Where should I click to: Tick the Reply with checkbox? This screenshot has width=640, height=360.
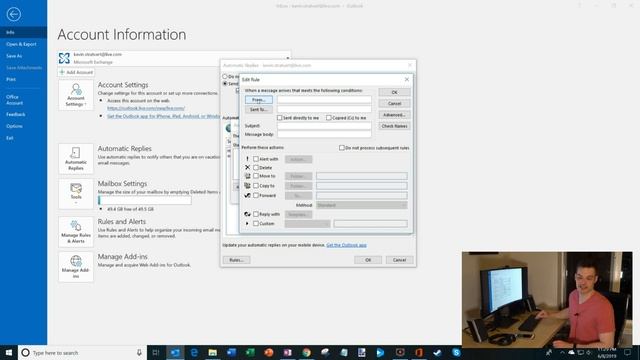tap(256, 214)
